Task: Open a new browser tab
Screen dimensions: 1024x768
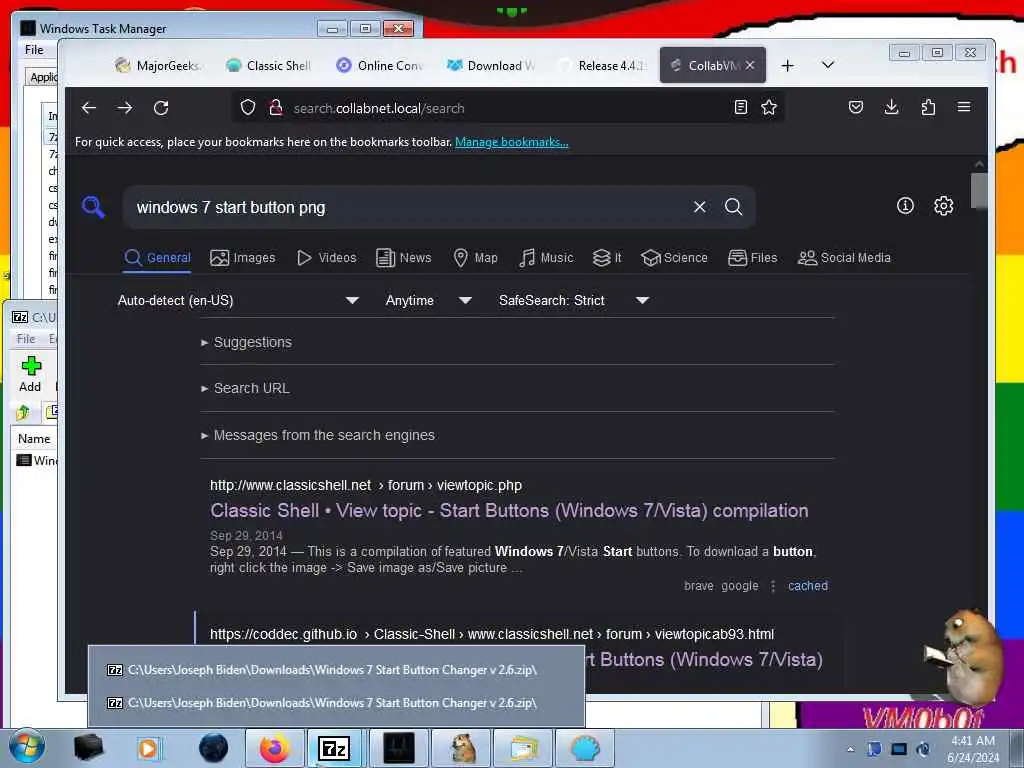Action: click(788, 65)
